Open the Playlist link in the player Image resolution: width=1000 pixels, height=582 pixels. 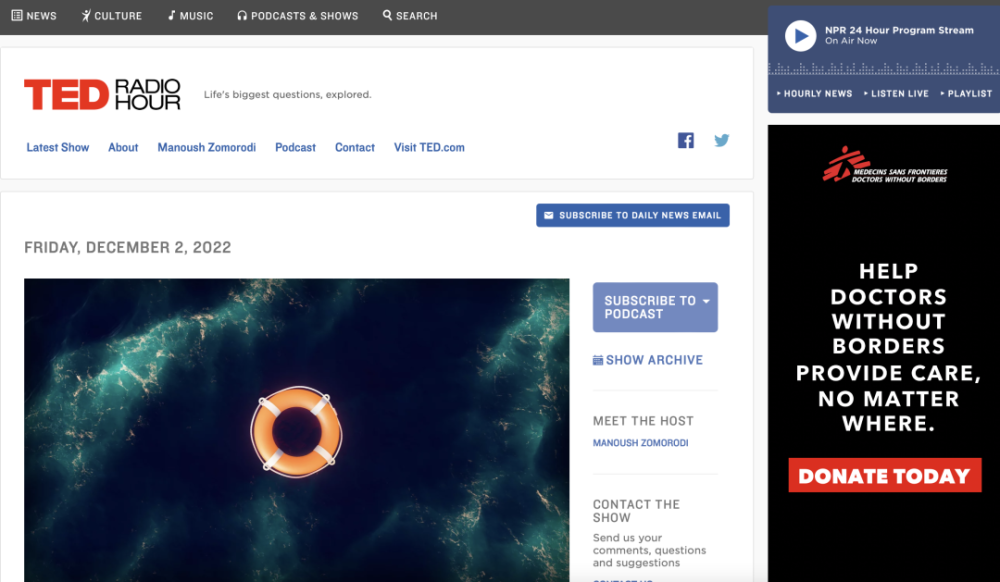[966, 94]
